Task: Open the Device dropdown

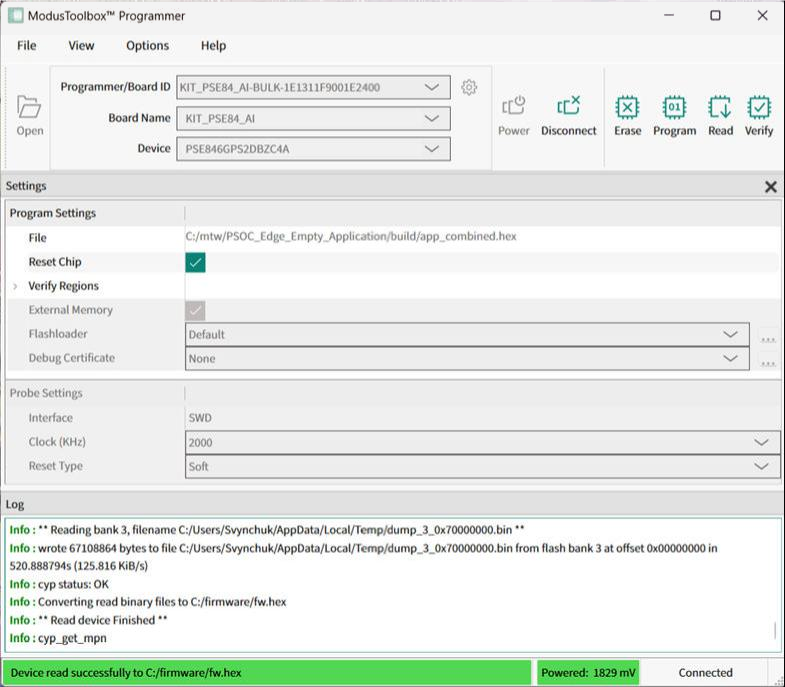Action: tap(313, 149)
